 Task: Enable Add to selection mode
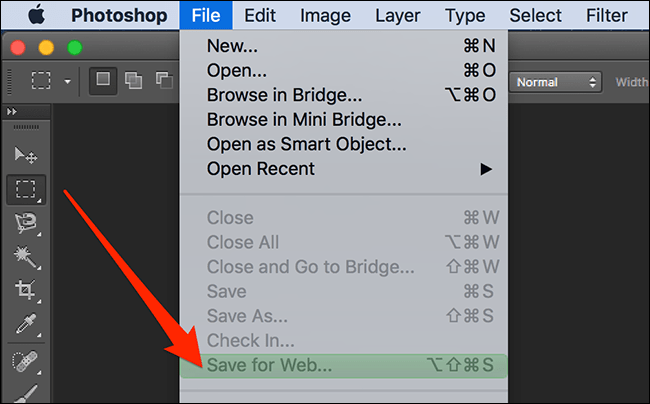[133, 80]
